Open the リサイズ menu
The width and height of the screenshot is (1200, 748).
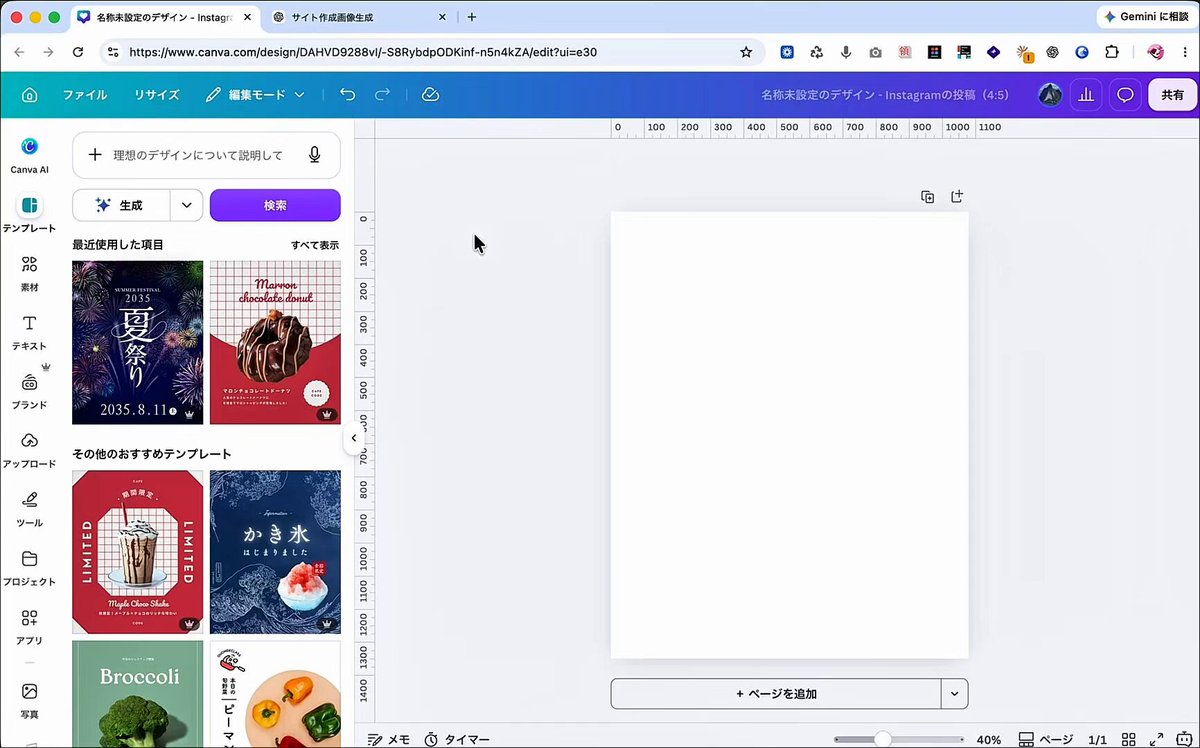tap(157, 95)
